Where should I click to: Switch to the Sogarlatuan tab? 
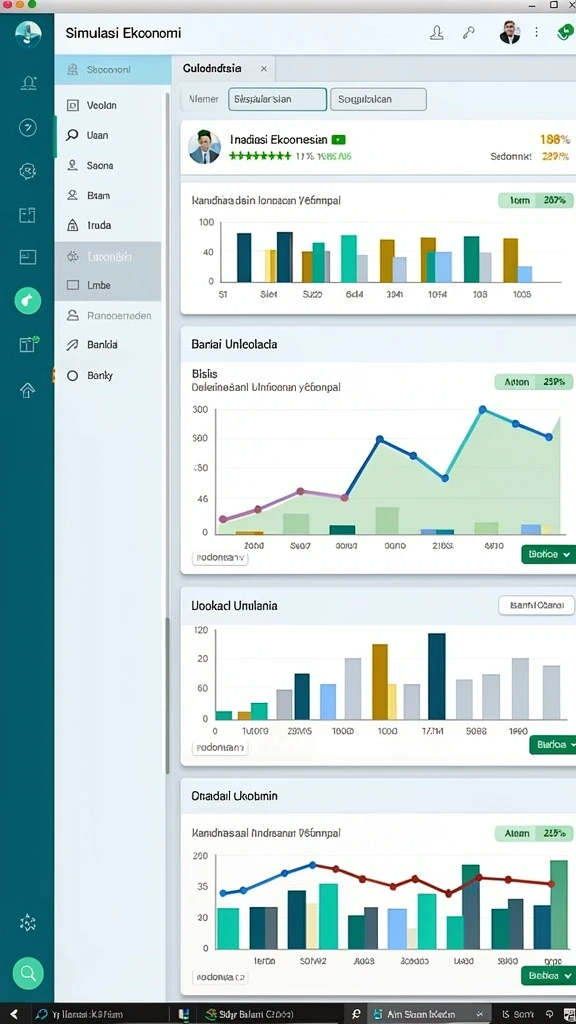(x=378, y=99)
